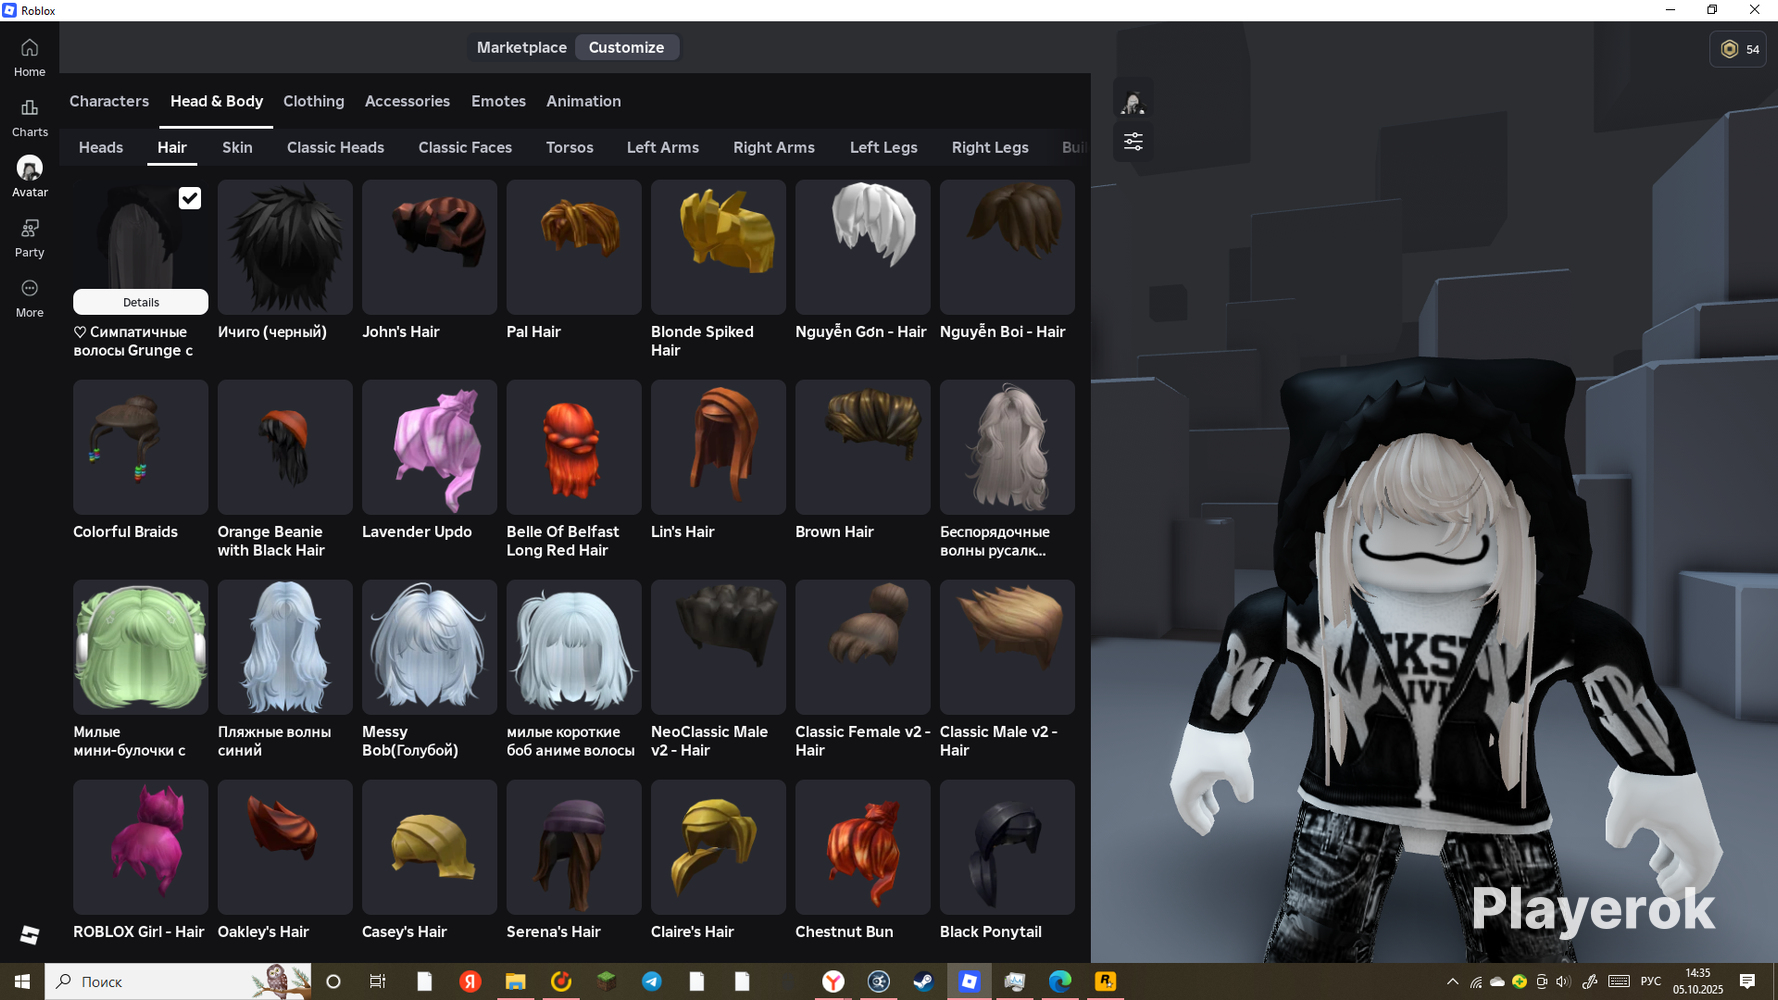Open the Left Arms subtab
This screenshot has width=1778, height=1000.
click(x=663, y=147)
